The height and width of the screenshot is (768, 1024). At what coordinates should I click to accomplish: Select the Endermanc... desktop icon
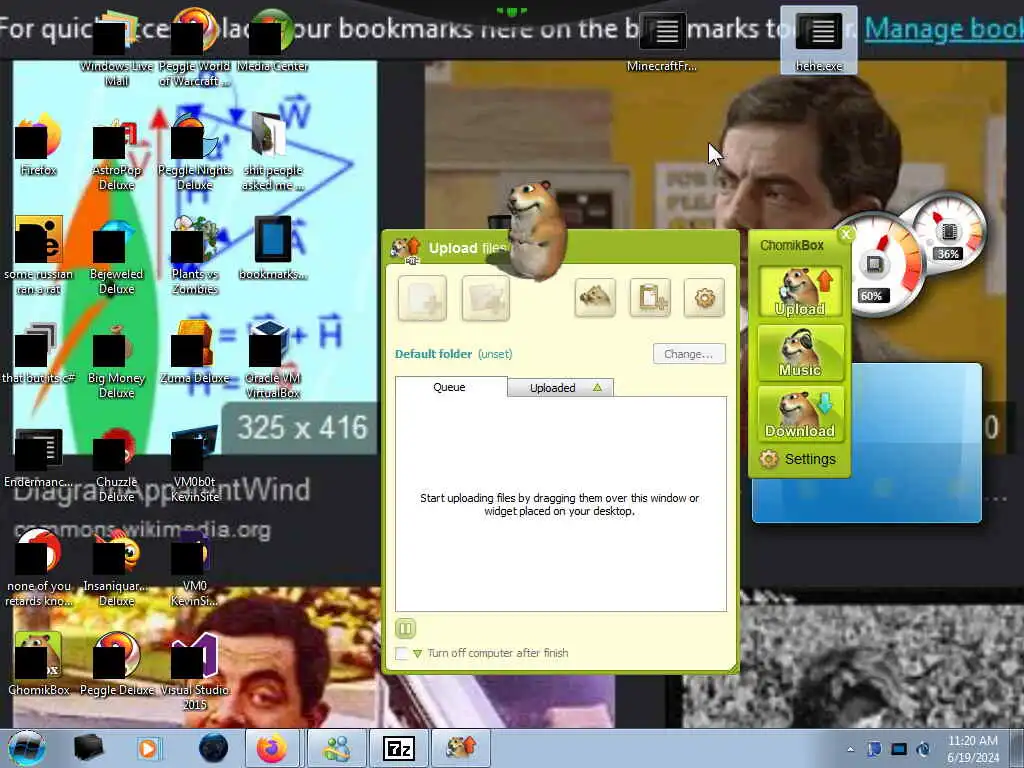coord(39,457)
